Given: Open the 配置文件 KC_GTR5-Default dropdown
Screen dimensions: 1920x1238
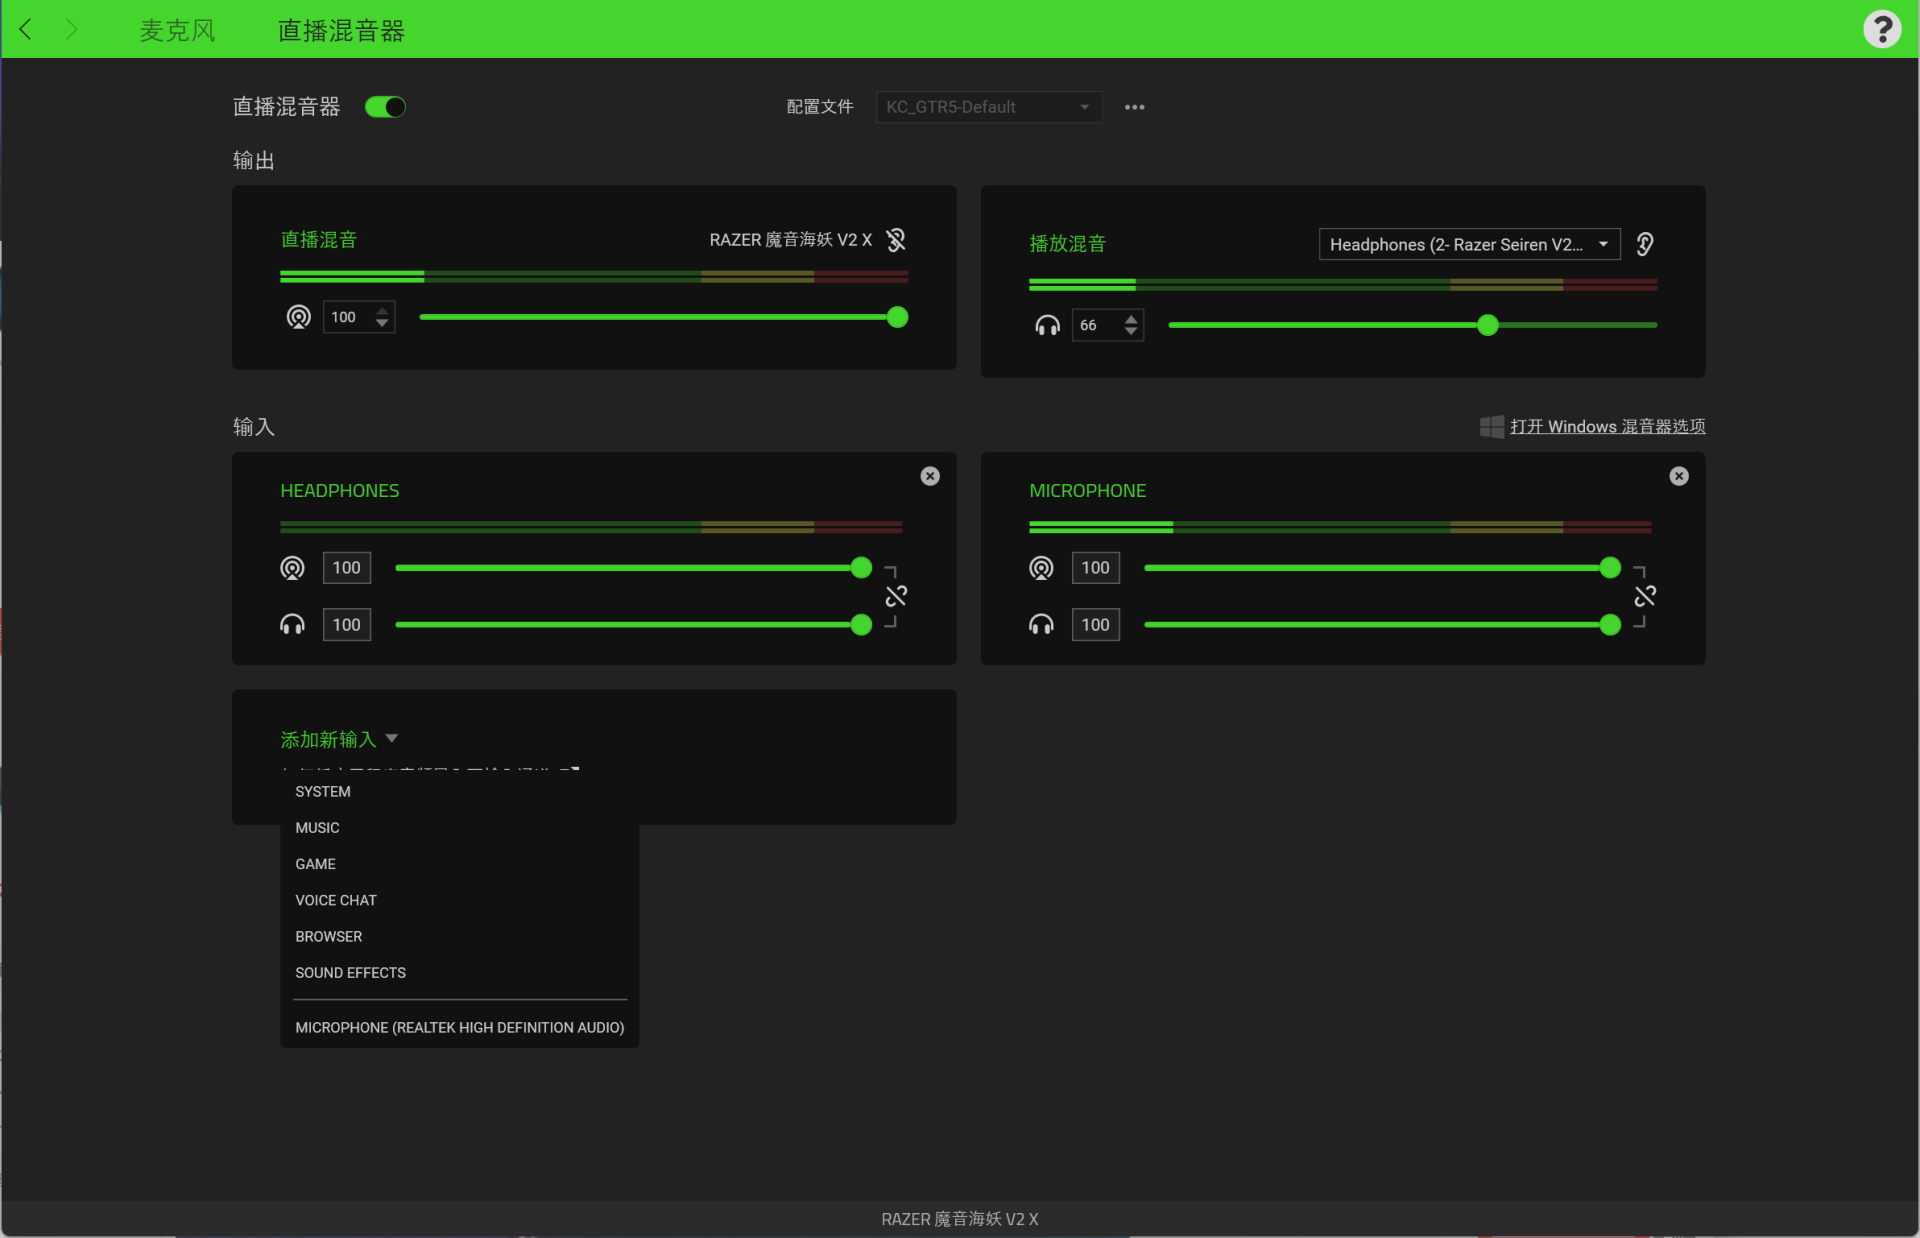Looking at the screenshot, I should point(988,107).
